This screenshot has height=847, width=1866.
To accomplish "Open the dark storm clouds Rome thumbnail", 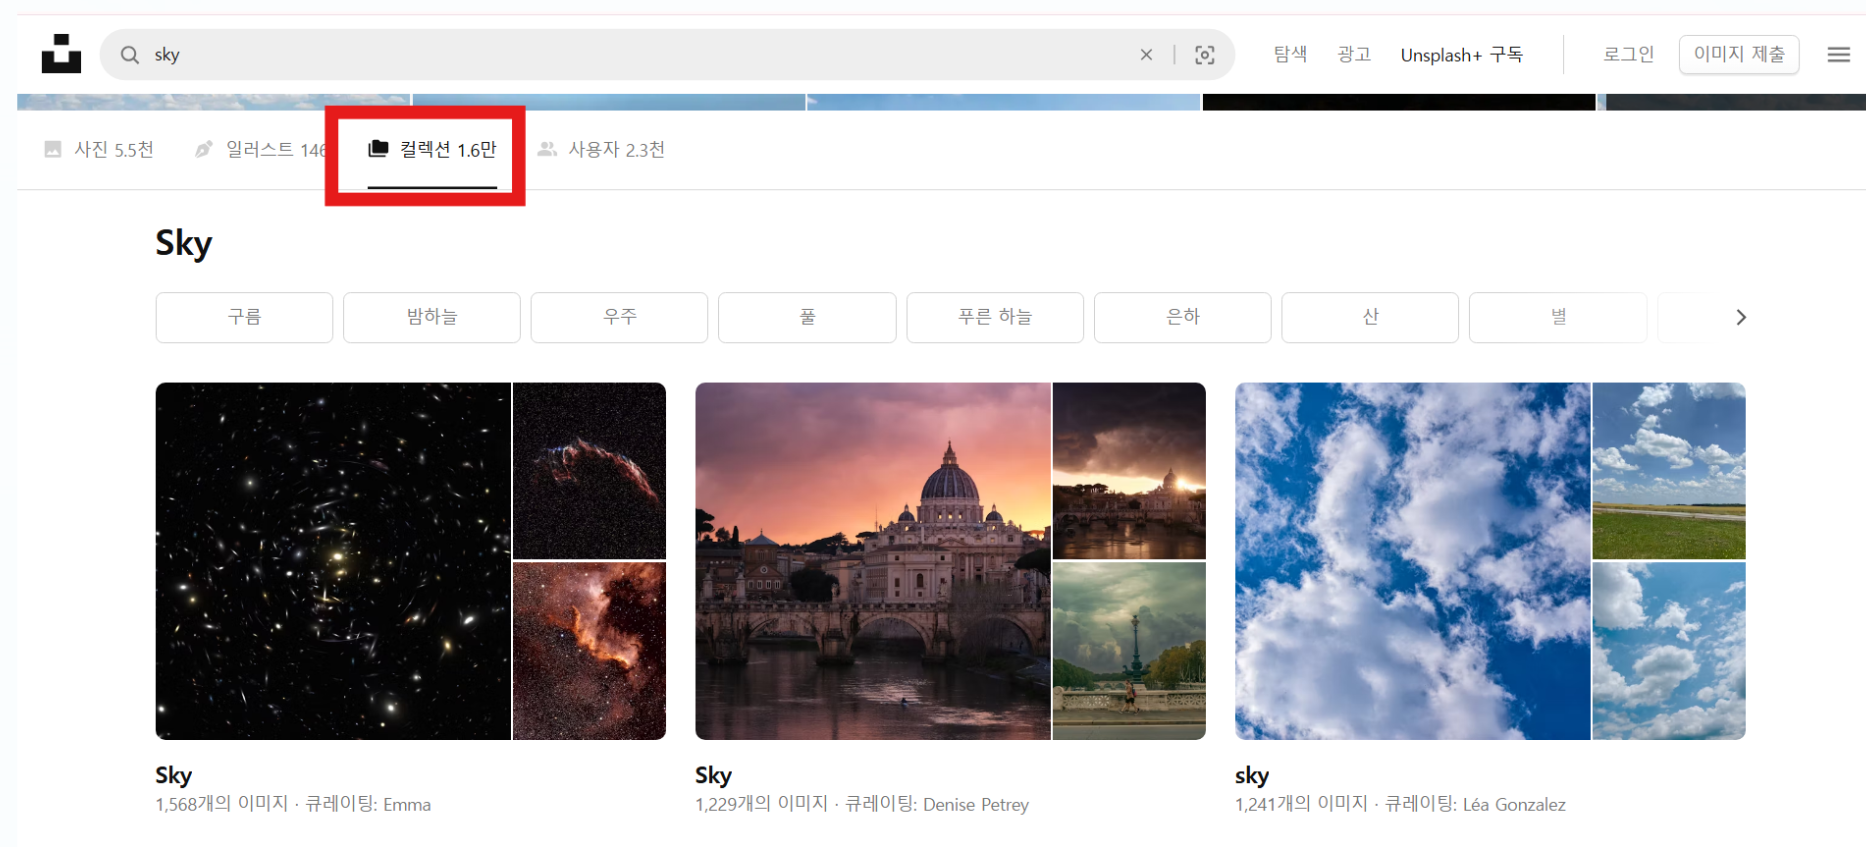I will pyautogui.click(x=1129, y=470).
